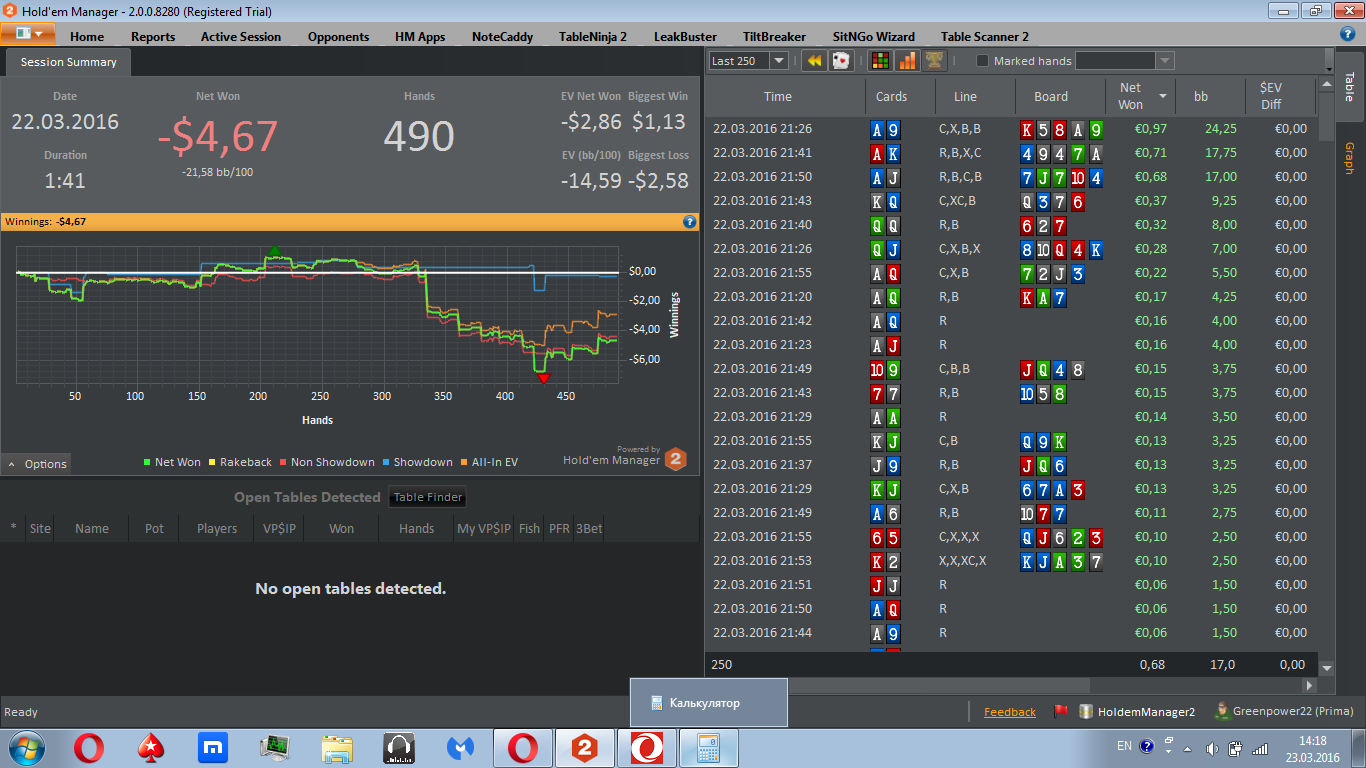Viewport: 1366px width, 768px height.
Task: Expand the graph Options panel
Action: 37,464
